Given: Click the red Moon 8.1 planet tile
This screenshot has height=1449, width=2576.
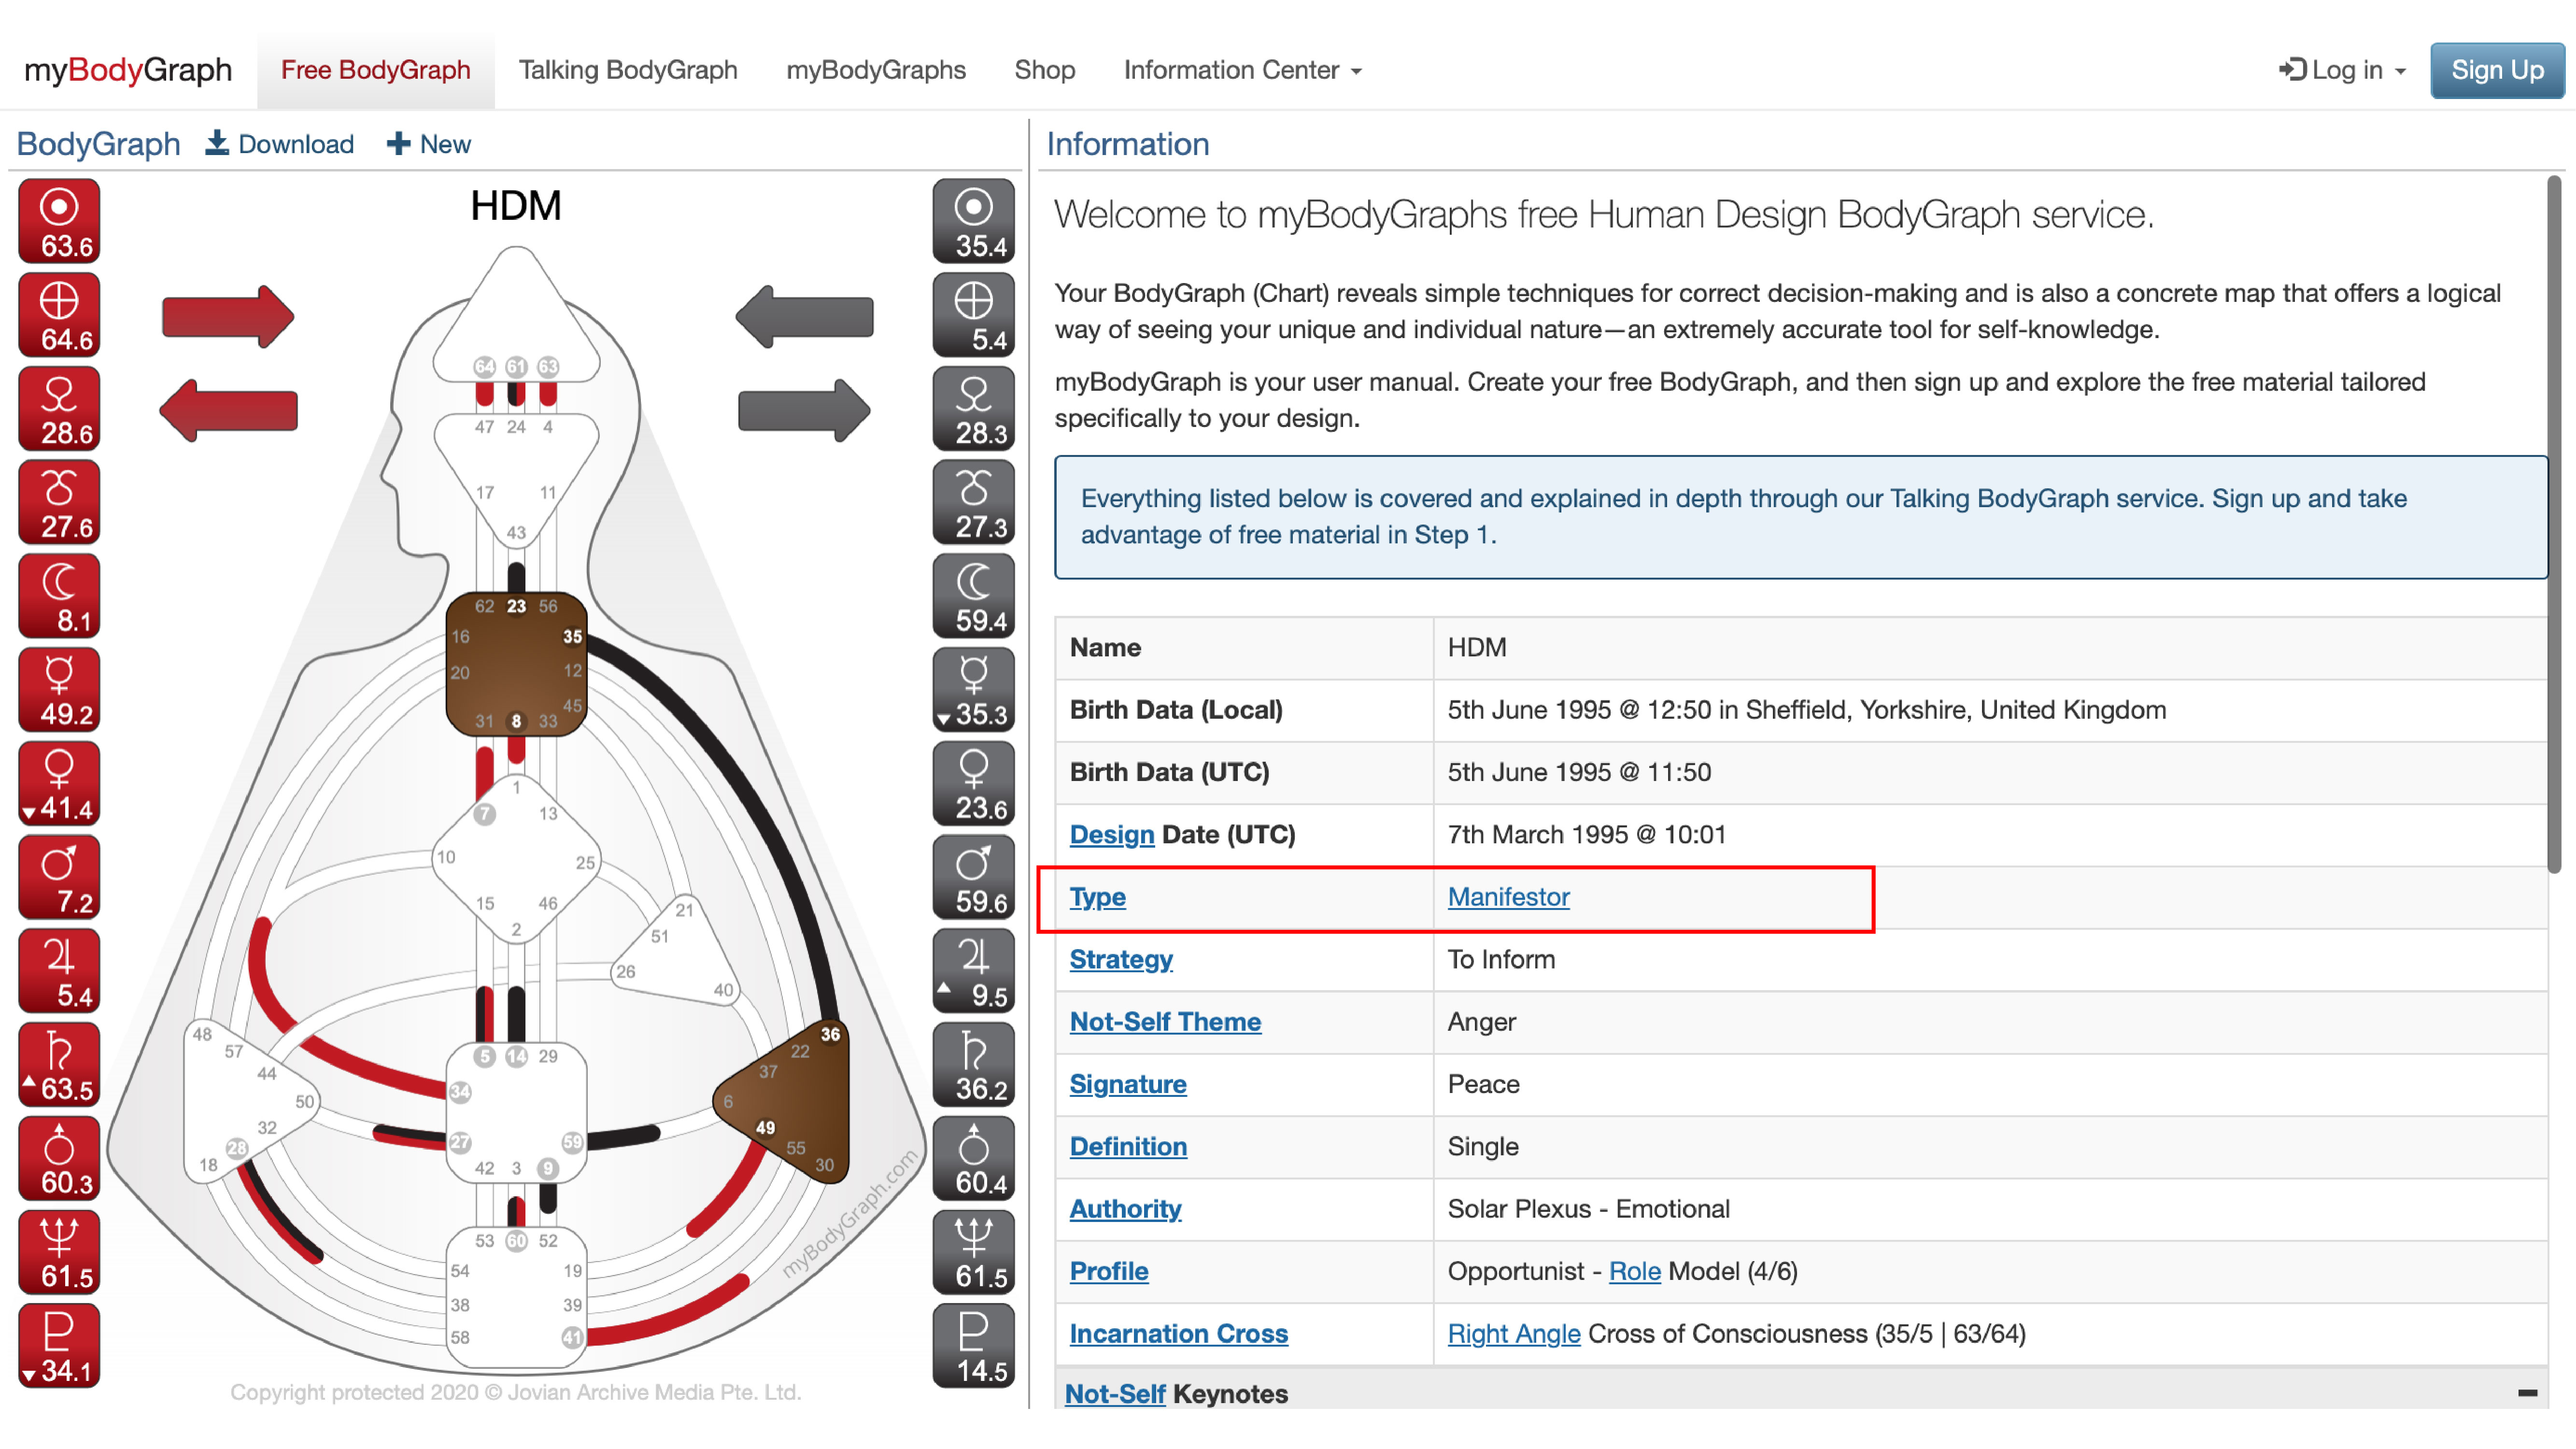Looking at the screenshot, I should point(59,597).
